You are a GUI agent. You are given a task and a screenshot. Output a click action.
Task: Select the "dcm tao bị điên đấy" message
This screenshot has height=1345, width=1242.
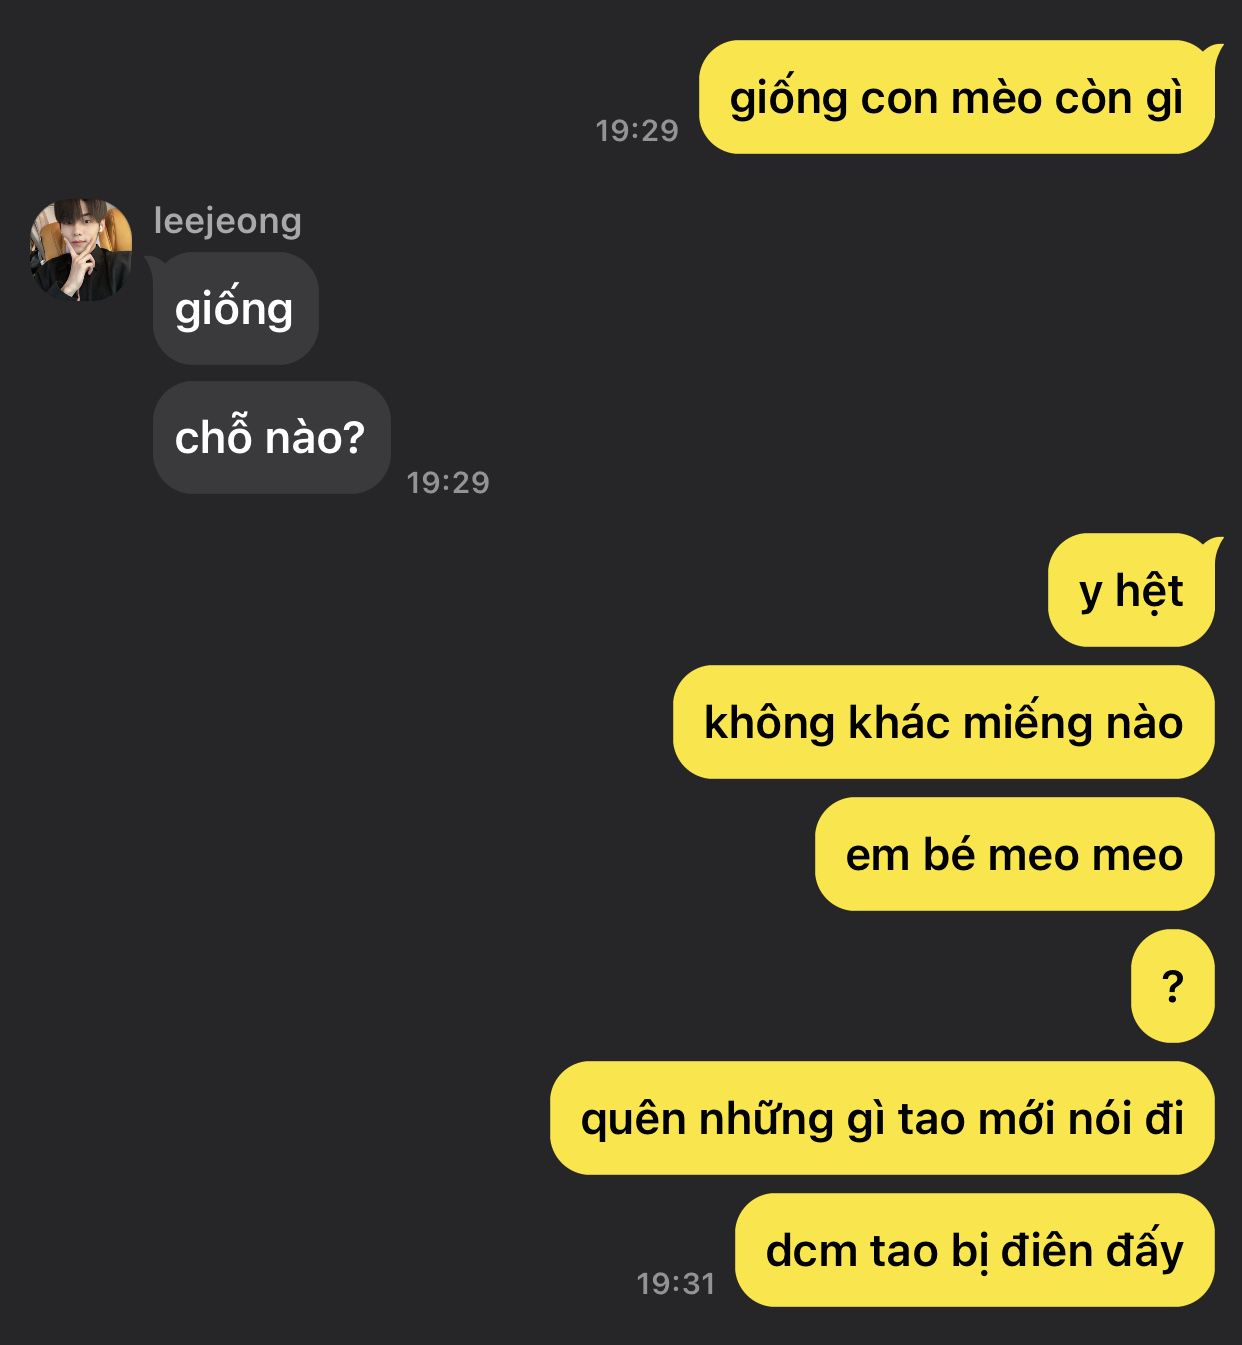point(975,1250)
